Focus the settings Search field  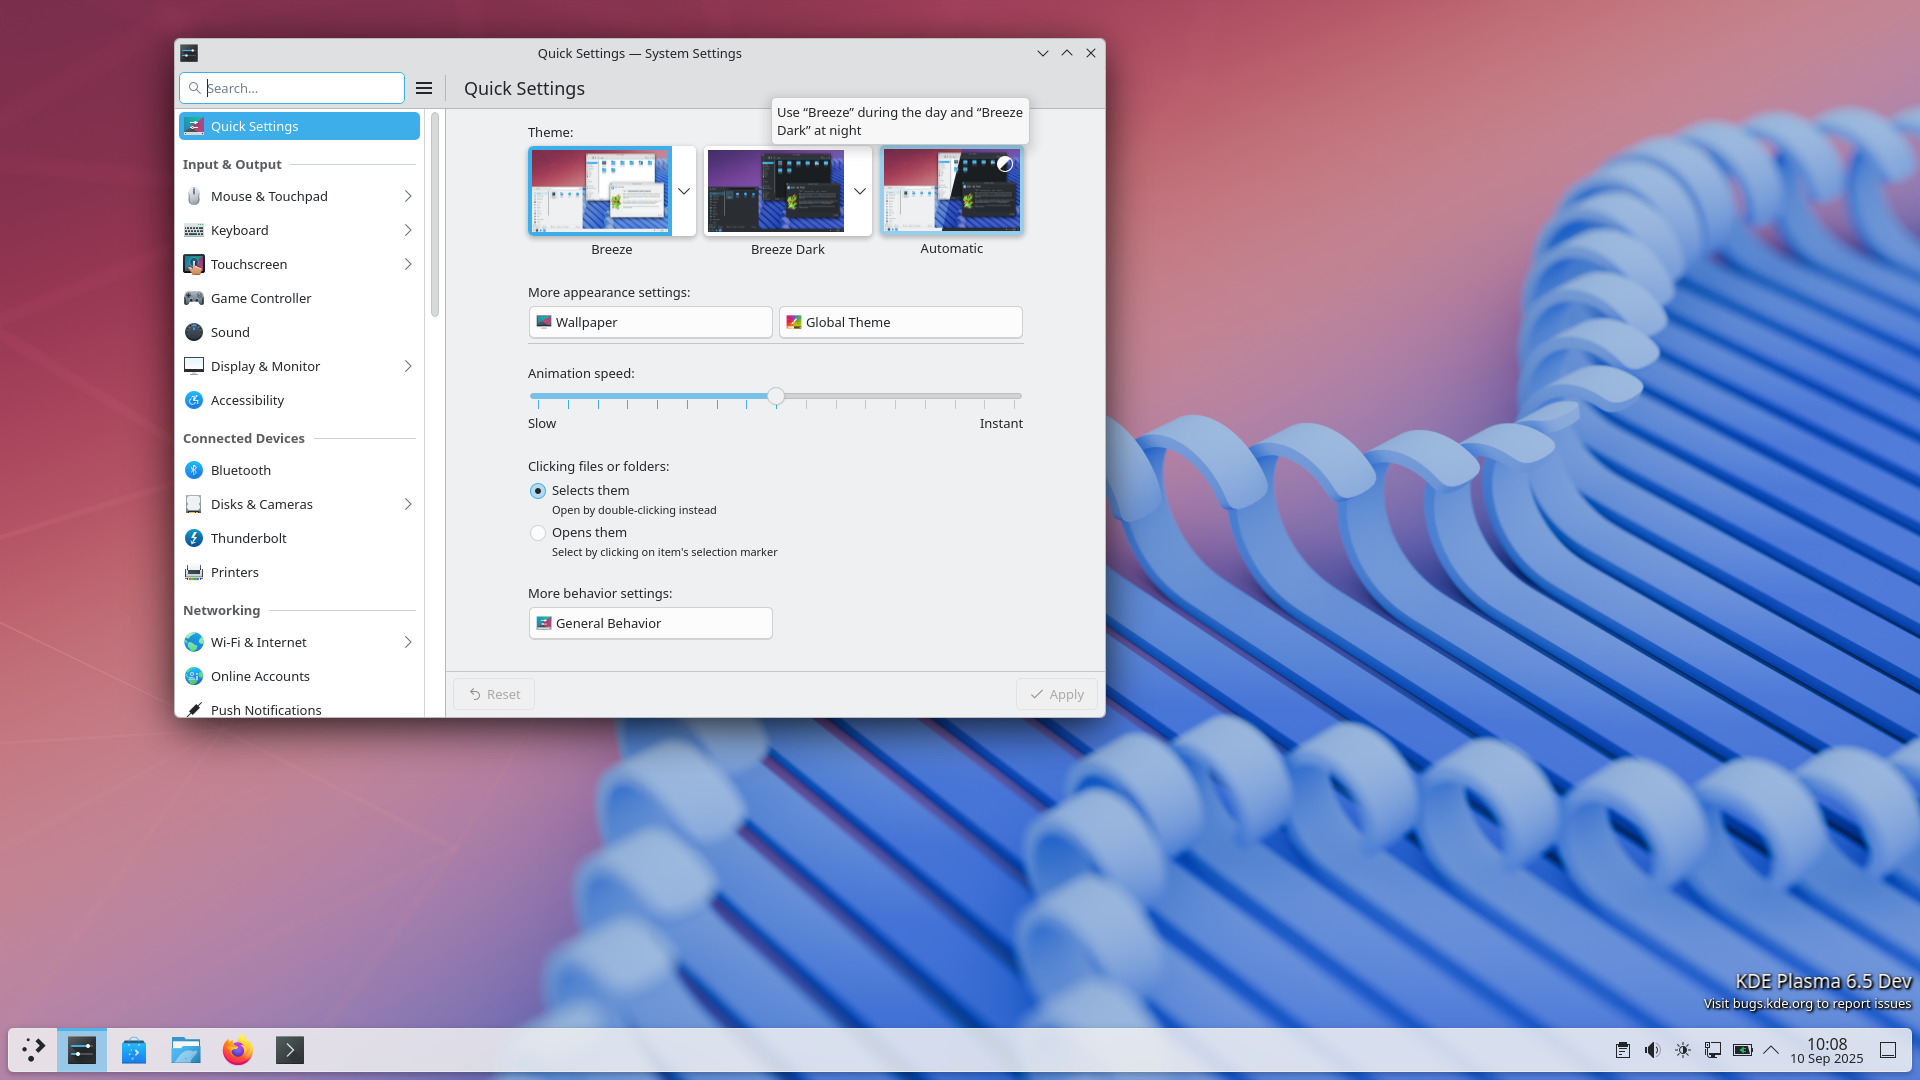coord(292,88)
